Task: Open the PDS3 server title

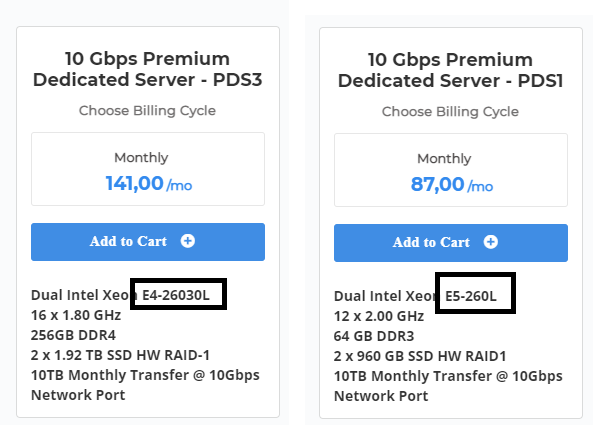Action: [x=147, y=69]
